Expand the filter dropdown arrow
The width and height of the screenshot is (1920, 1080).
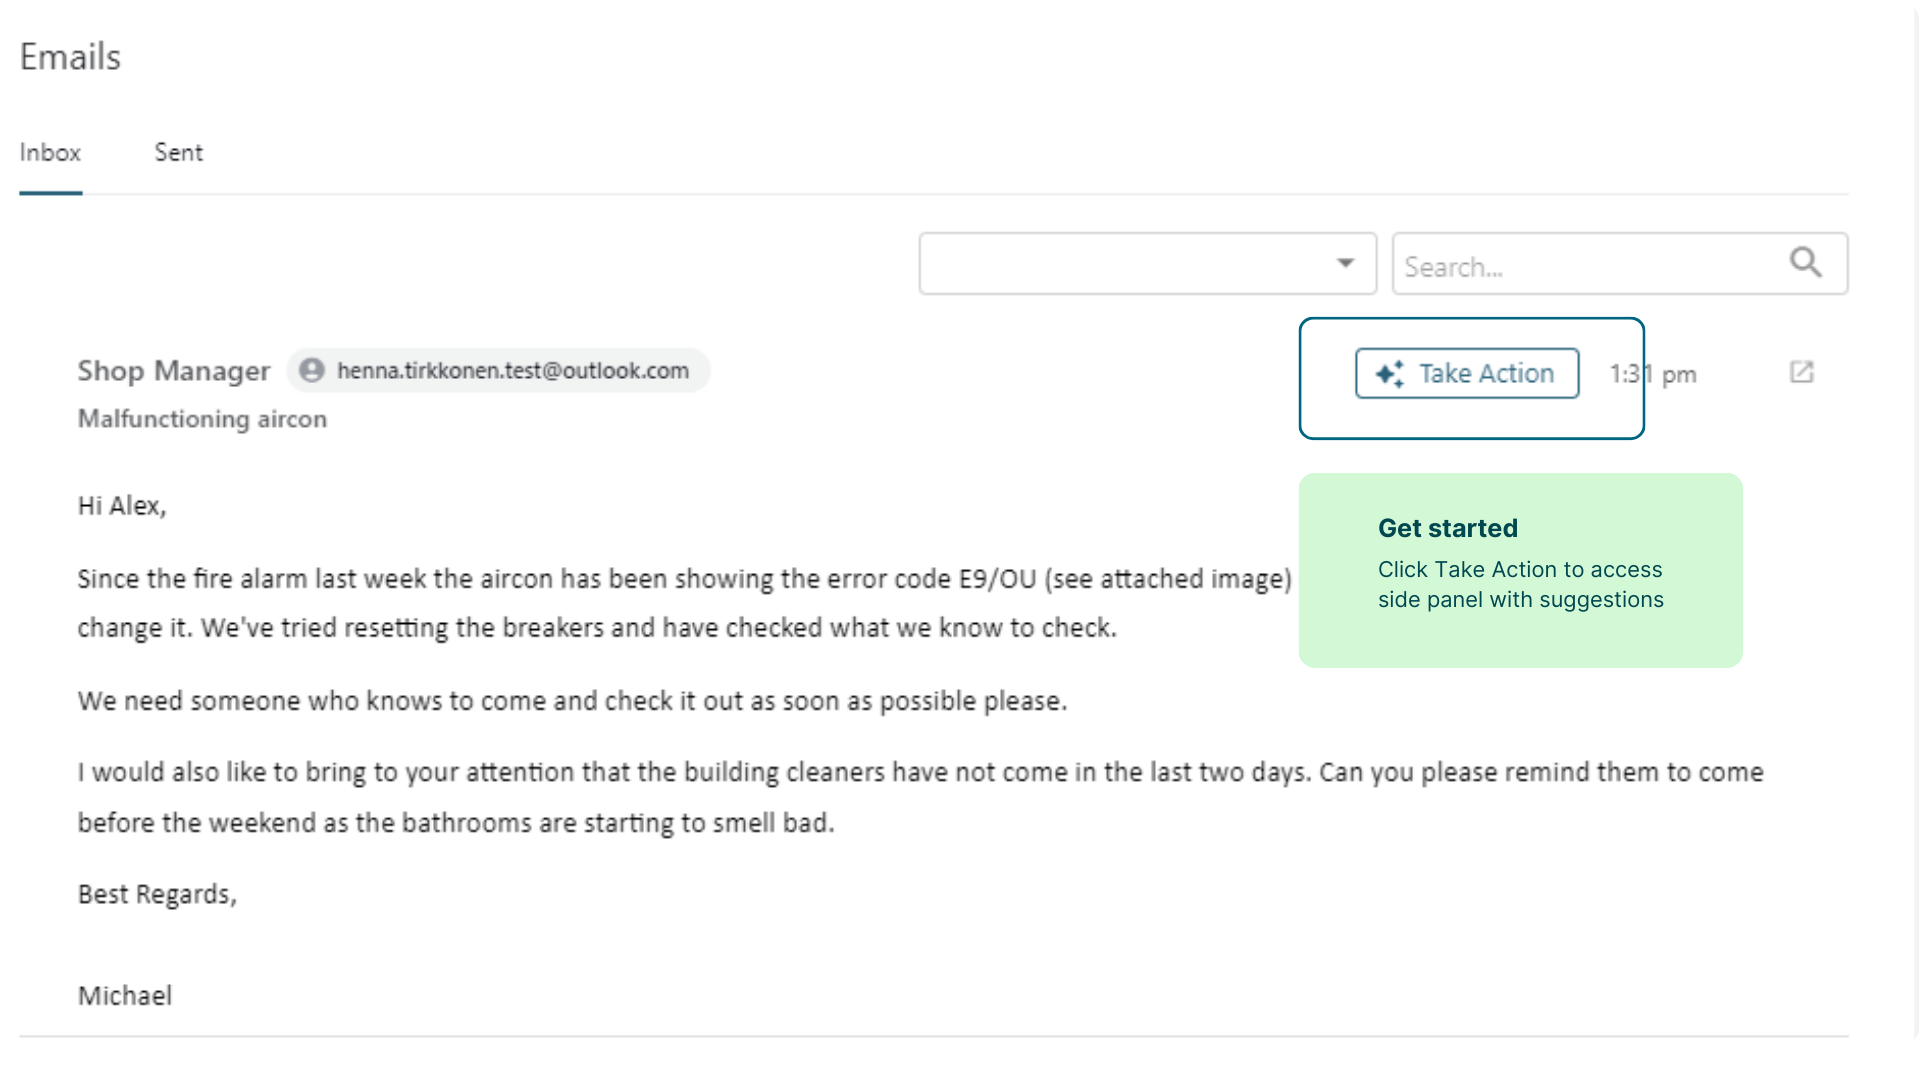1345,263
